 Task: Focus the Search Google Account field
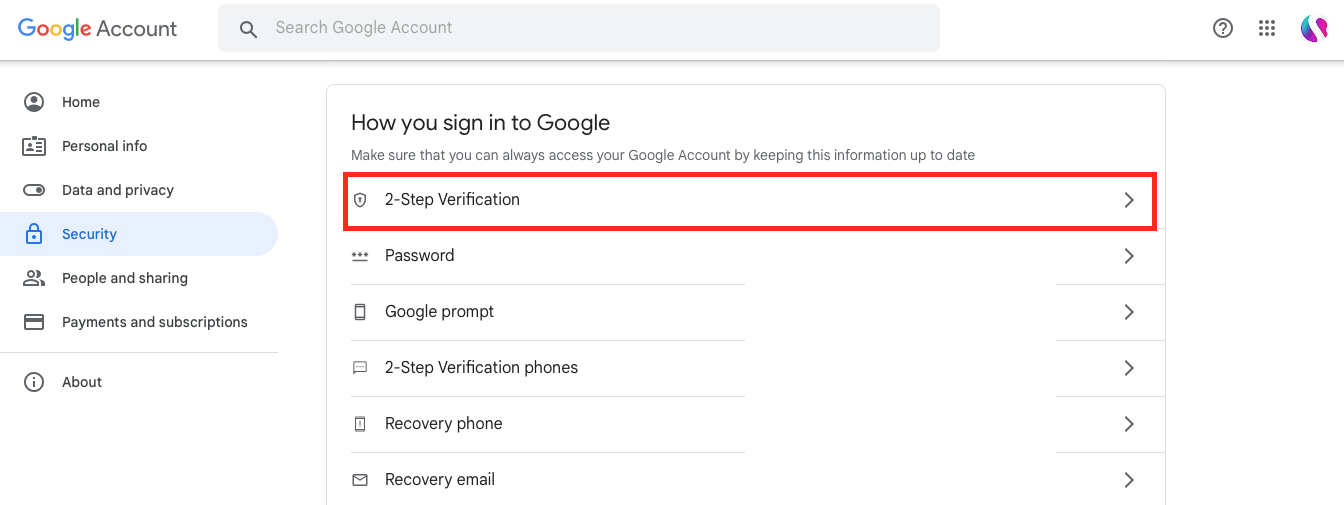click(x=579, y=28)
